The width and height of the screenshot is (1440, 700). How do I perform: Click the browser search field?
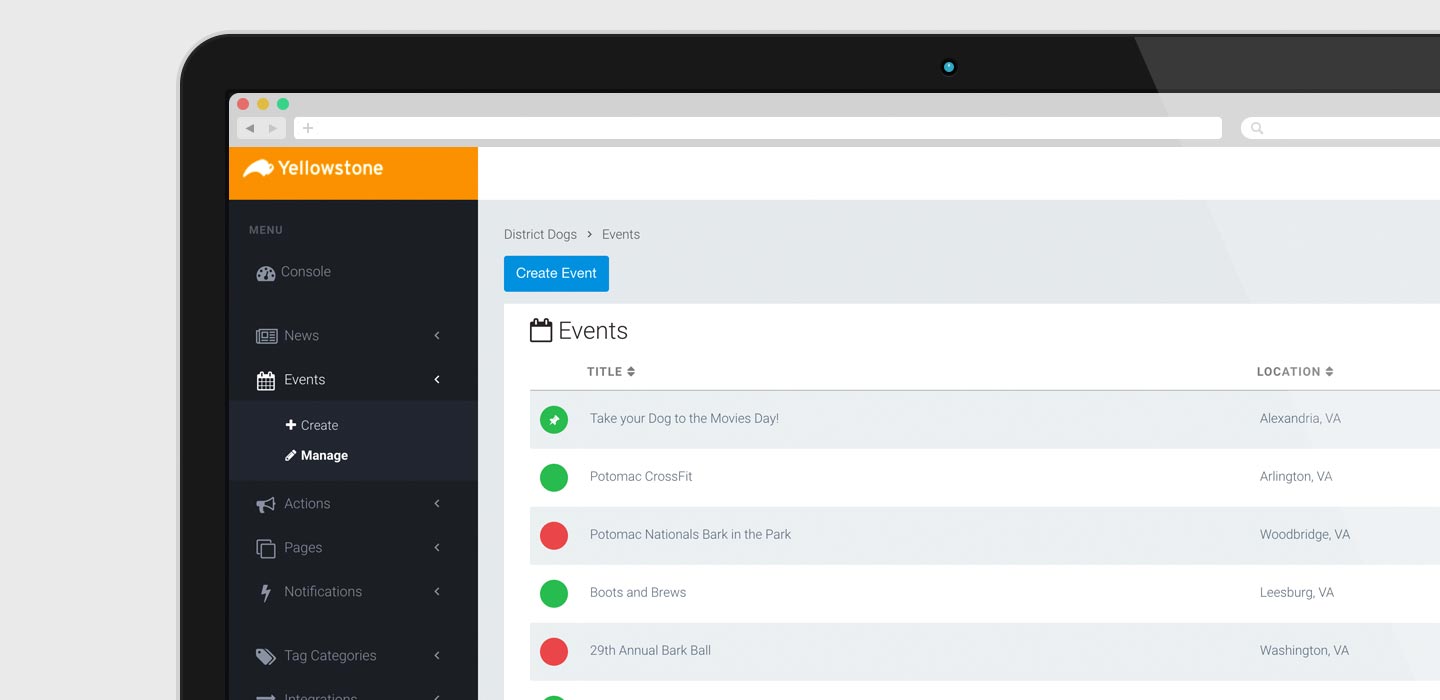click(x=1340, y=128)
